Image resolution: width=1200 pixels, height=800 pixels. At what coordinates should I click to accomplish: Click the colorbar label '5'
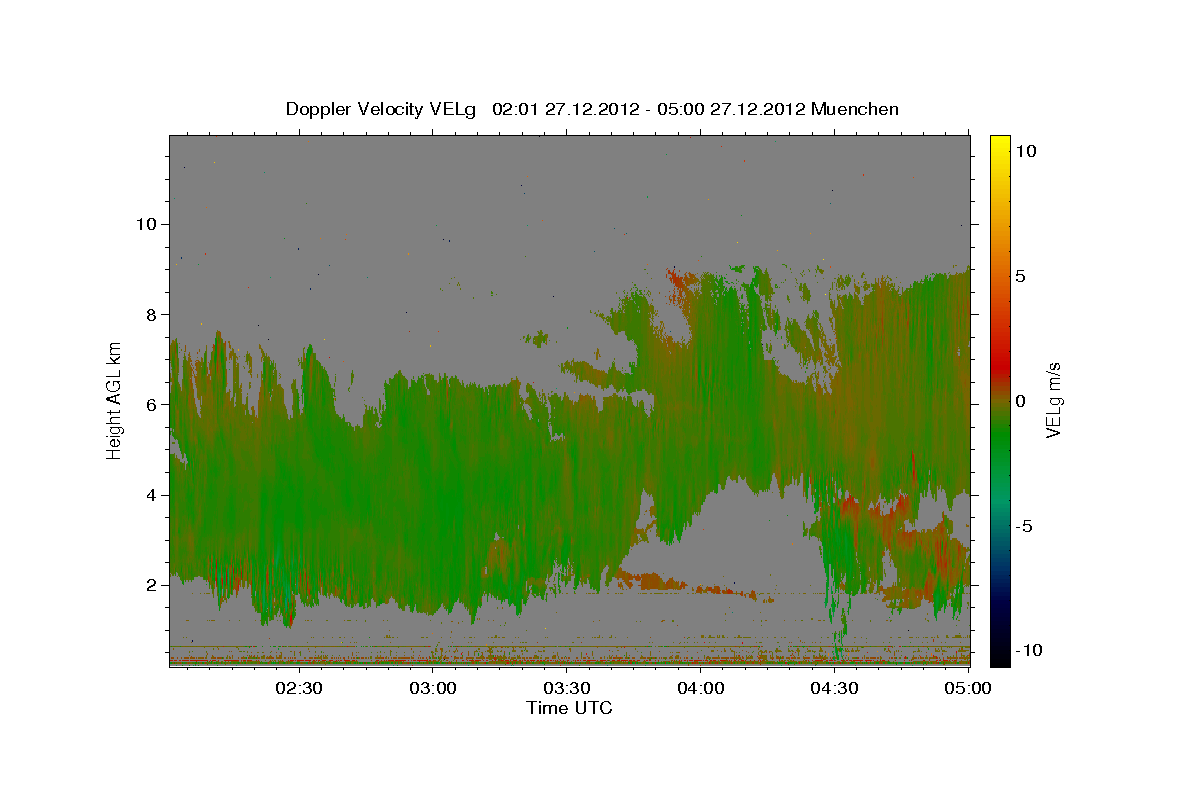point(1022,276)
